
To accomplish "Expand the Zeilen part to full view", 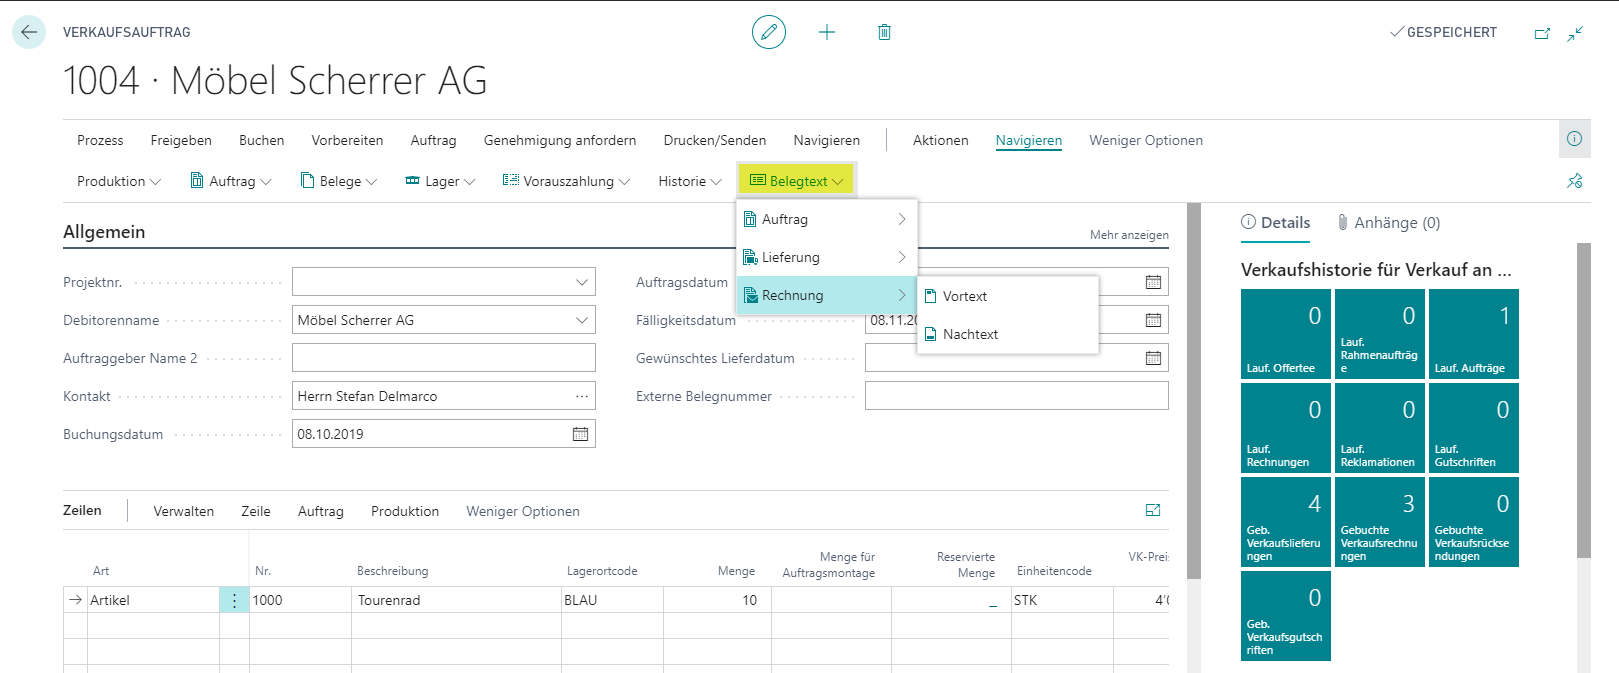I will (x=1153, y=510).
